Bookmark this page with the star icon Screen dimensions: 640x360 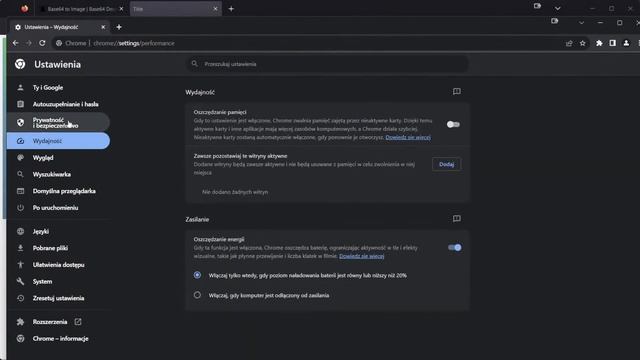[582, 43]
